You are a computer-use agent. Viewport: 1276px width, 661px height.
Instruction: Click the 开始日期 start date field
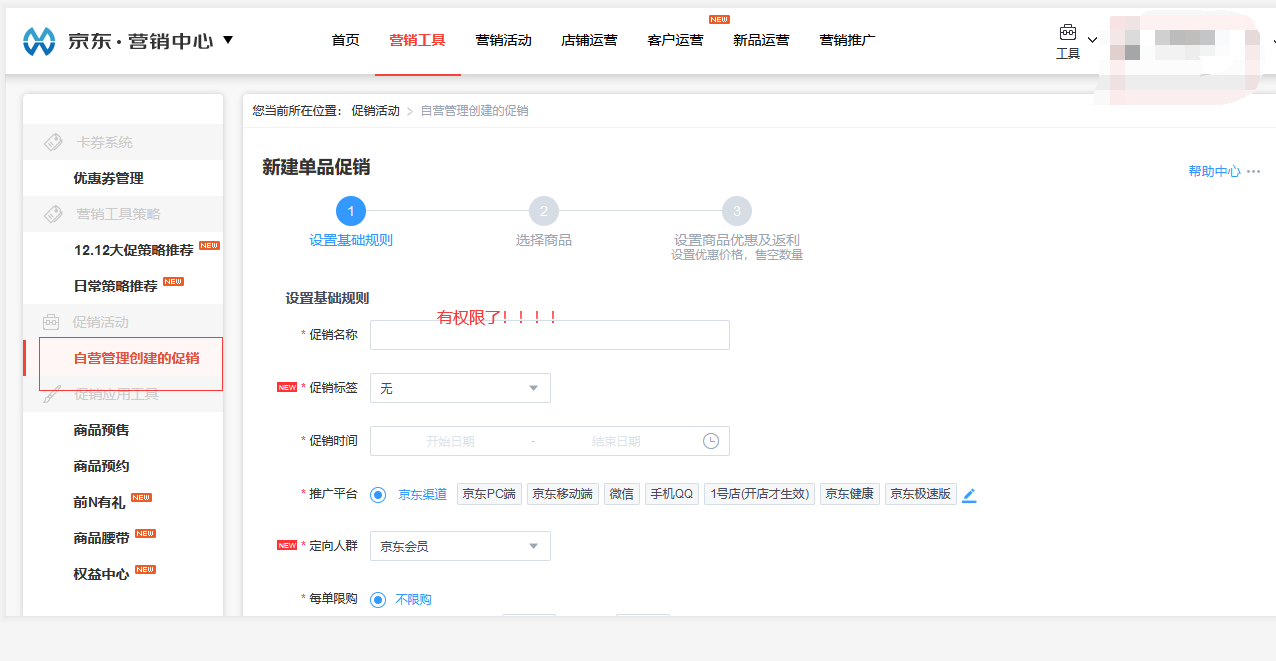[450, 441]
